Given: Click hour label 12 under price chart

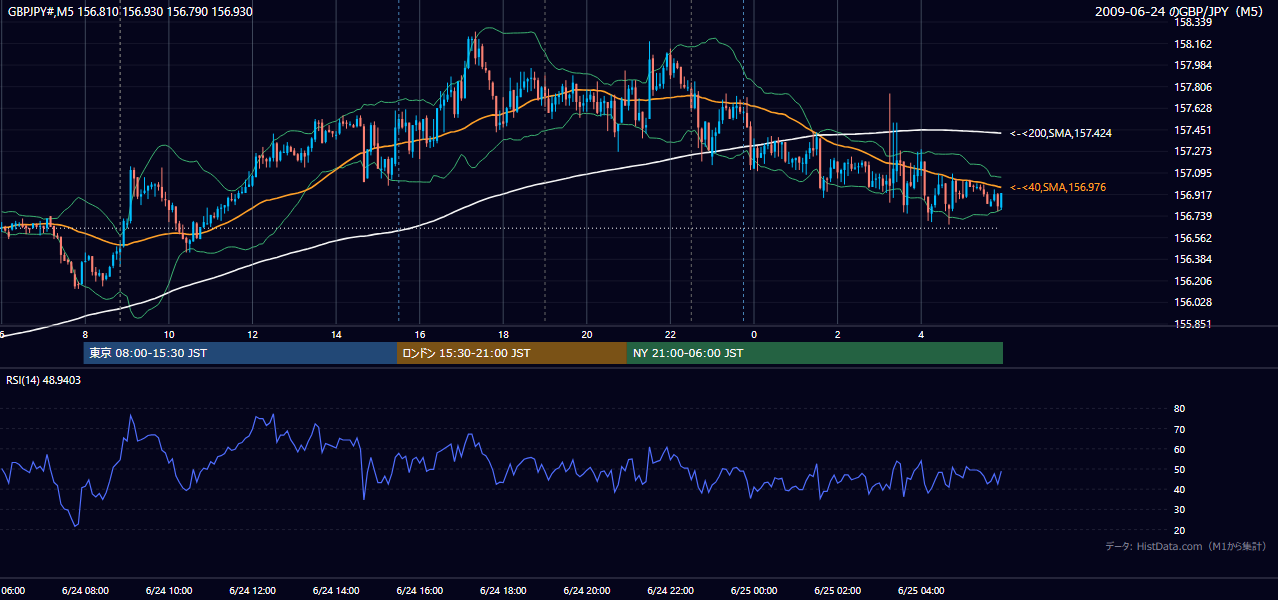Looking at the screenshot, I should (x=253, y=334).
